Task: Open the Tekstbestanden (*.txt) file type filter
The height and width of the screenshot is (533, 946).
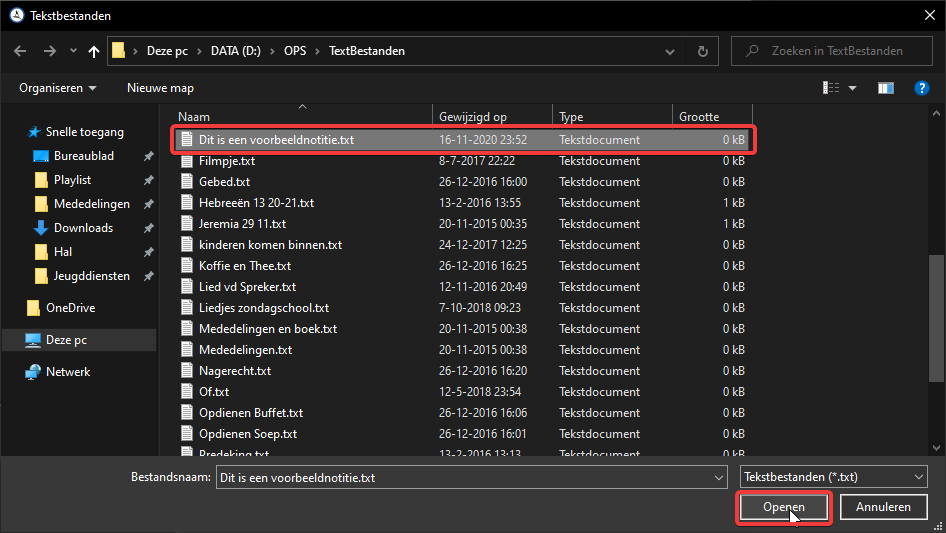Action: tap(833, 477)
